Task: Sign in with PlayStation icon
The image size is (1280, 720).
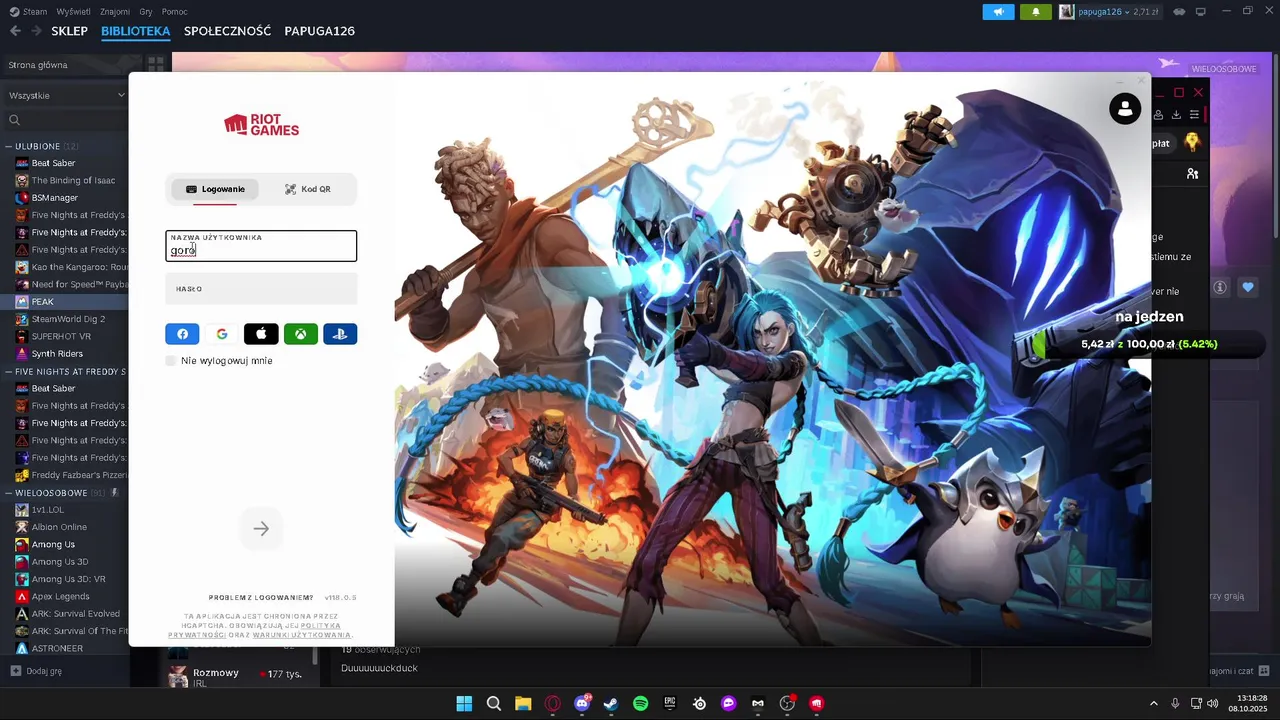Action: point(340,334)
